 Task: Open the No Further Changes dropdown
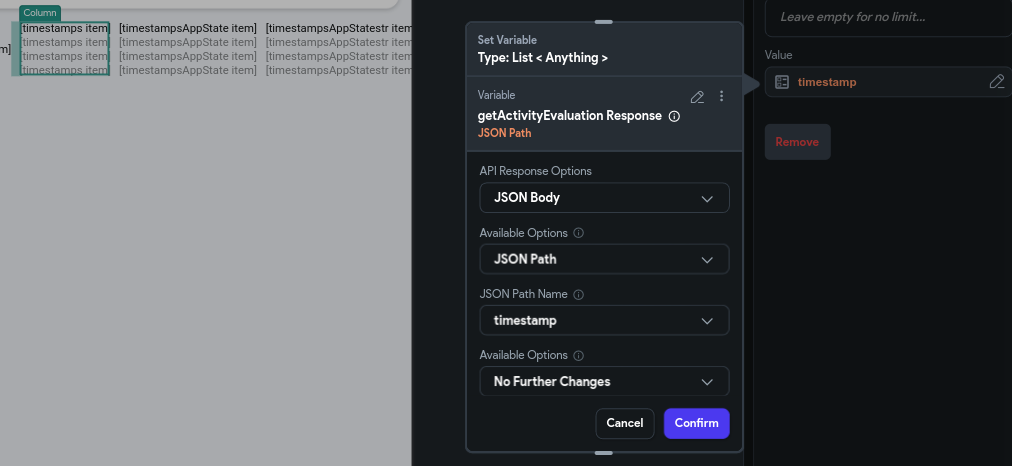click(604, 381)
